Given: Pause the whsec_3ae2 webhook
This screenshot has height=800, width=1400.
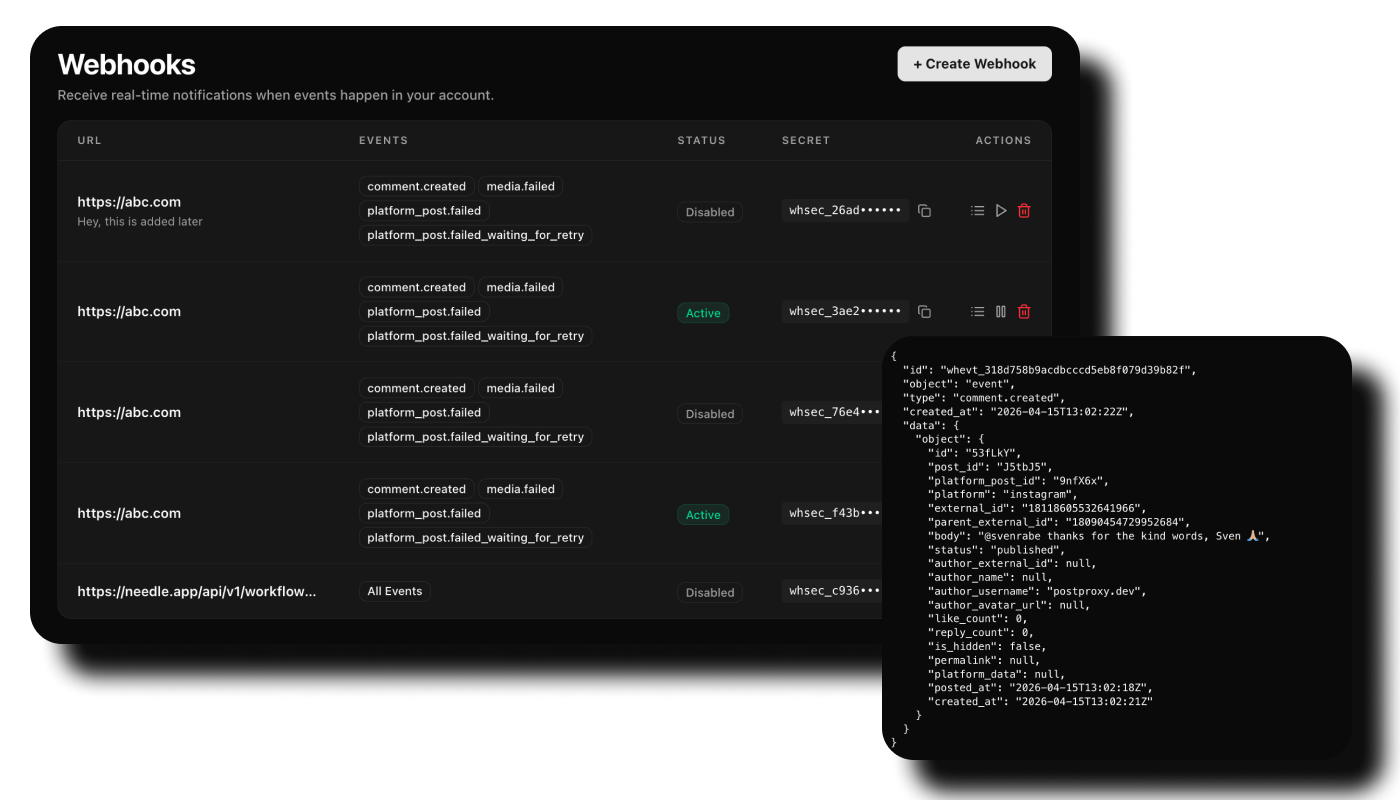Looking at the screenshot, I should [1001, 312].
